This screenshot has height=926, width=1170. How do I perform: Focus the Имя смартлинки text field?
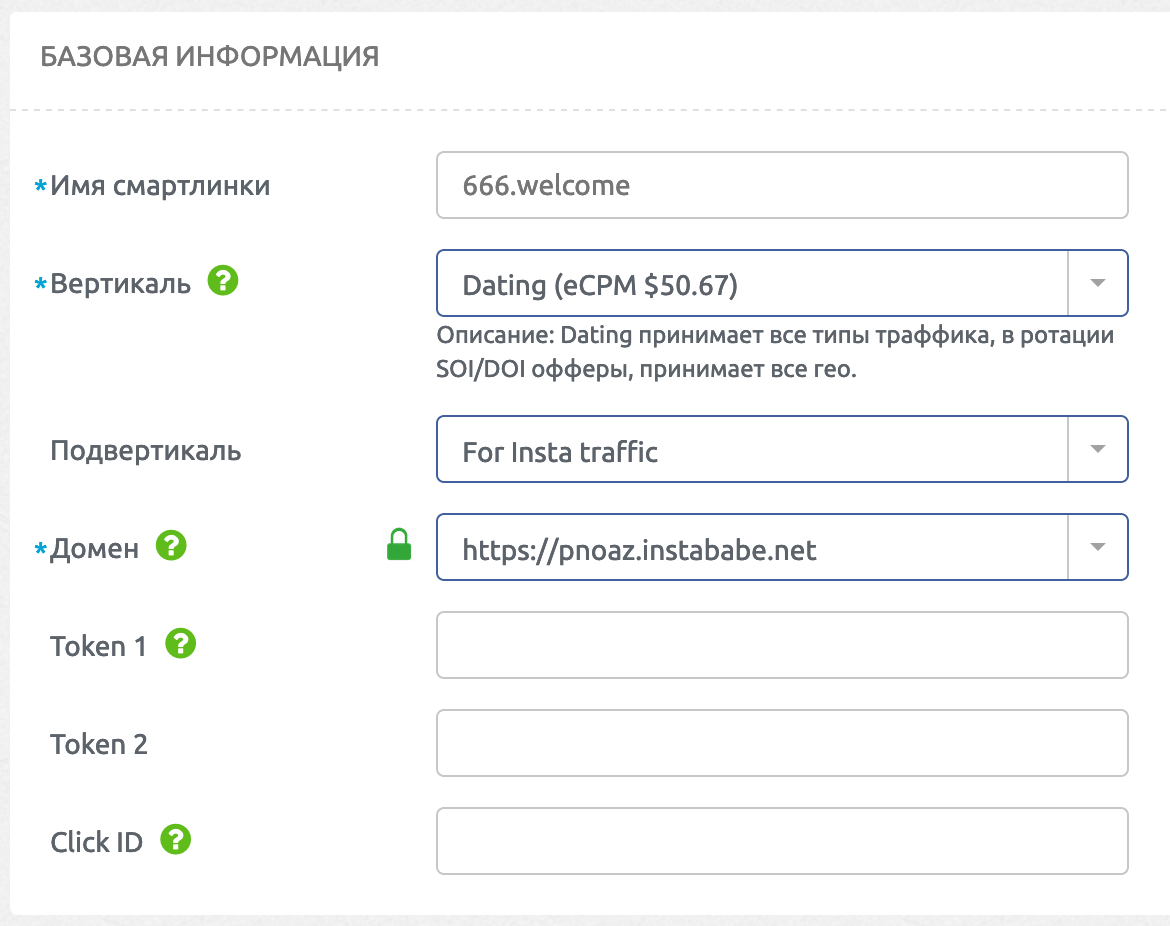point(782,185)
